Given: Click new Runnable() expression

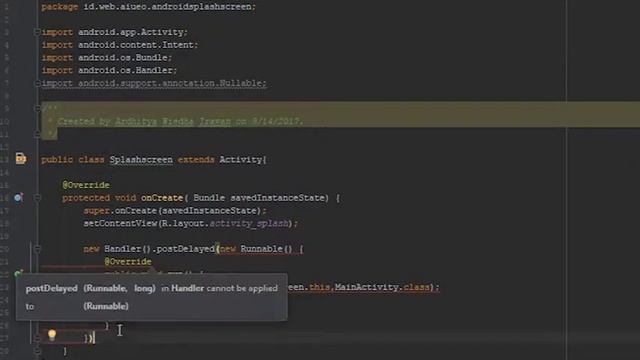Looking at the screenshot, I should click(x=256, y=249).
